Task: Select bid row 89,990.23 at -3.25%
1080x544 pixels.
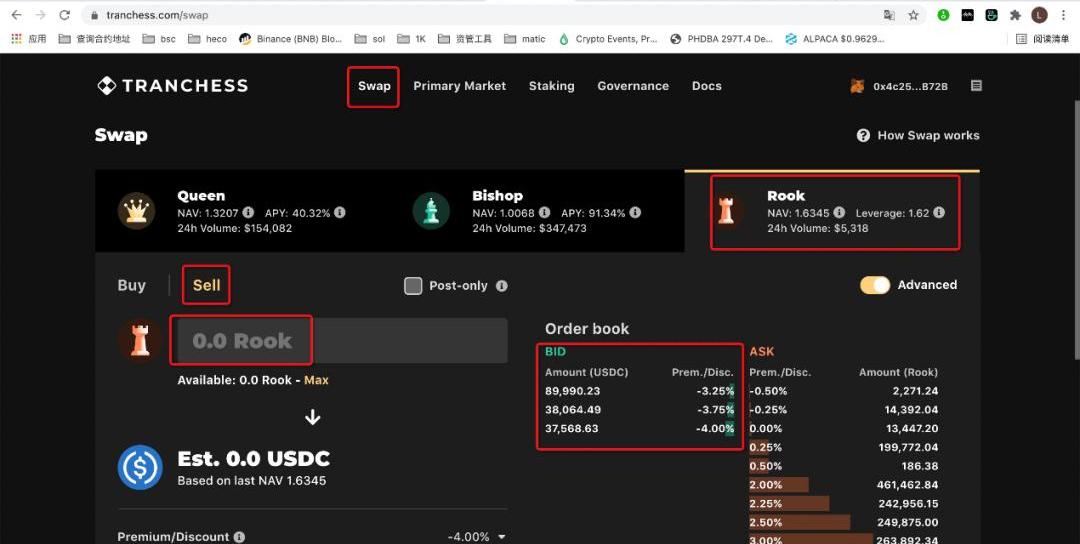Action: coord(640,390)
